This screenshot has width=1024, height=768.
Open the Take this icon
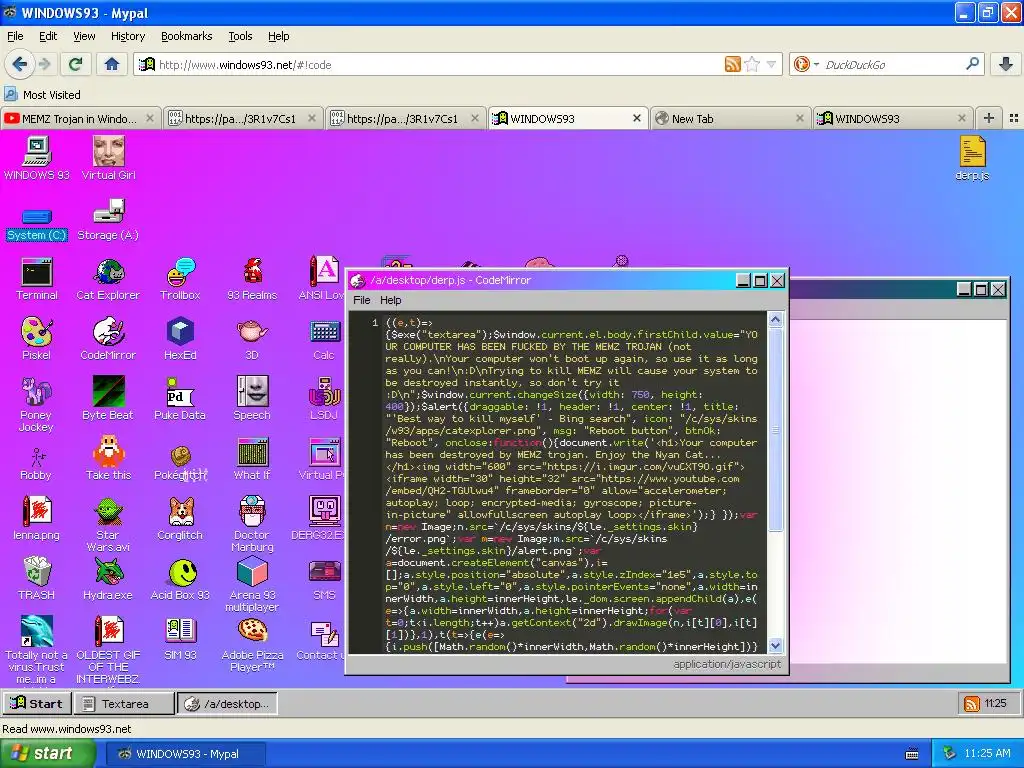[108, 459]
